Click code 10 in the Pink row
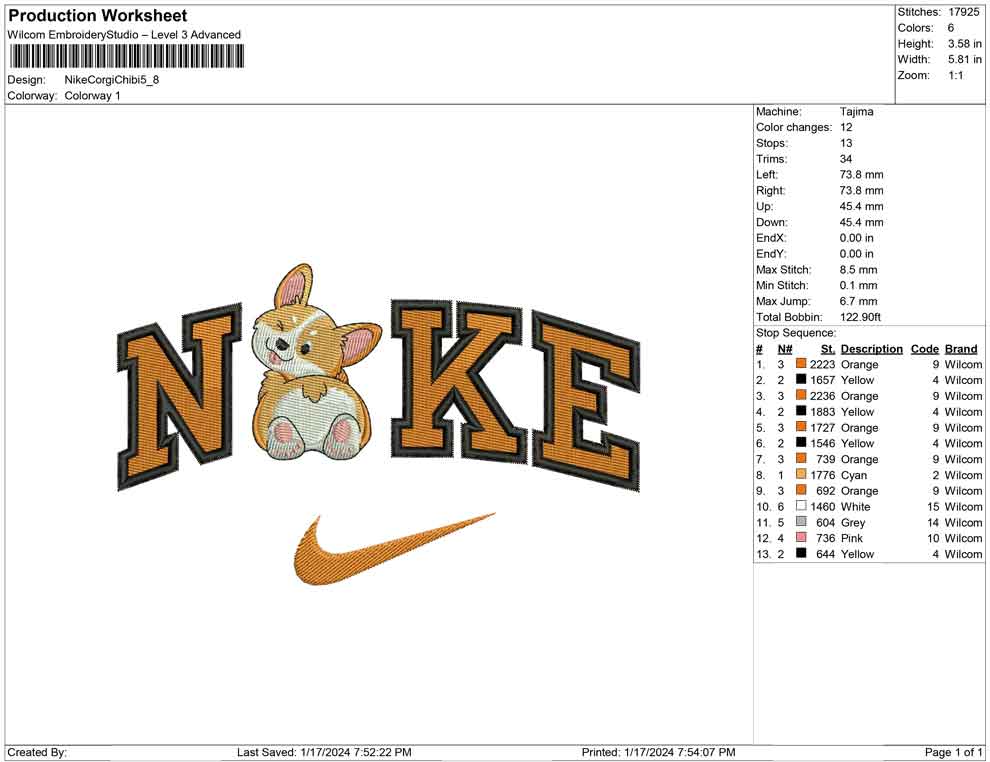 [x=933, y=538]
